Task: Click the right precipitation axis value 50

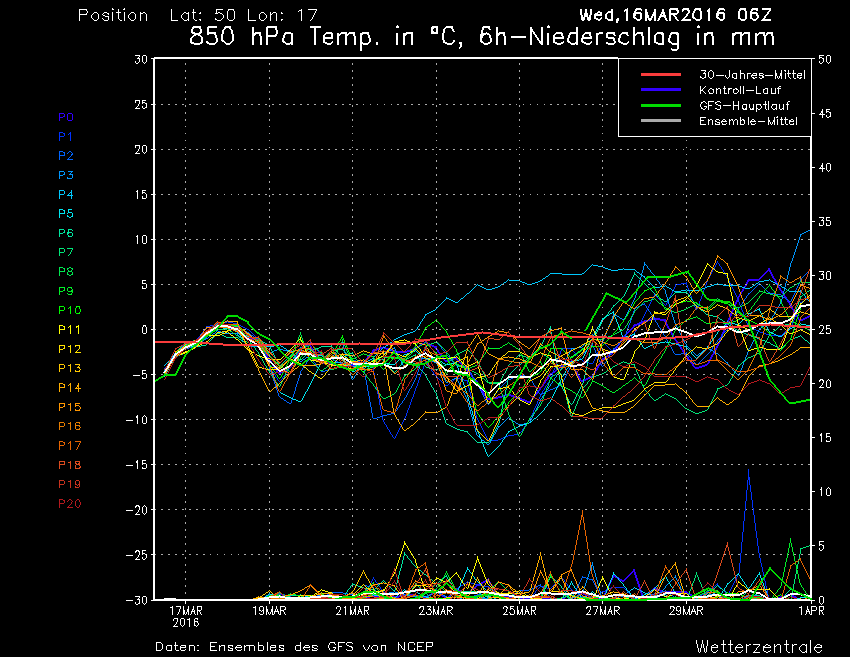Action: pyautogui.click(x=825, y=60)
